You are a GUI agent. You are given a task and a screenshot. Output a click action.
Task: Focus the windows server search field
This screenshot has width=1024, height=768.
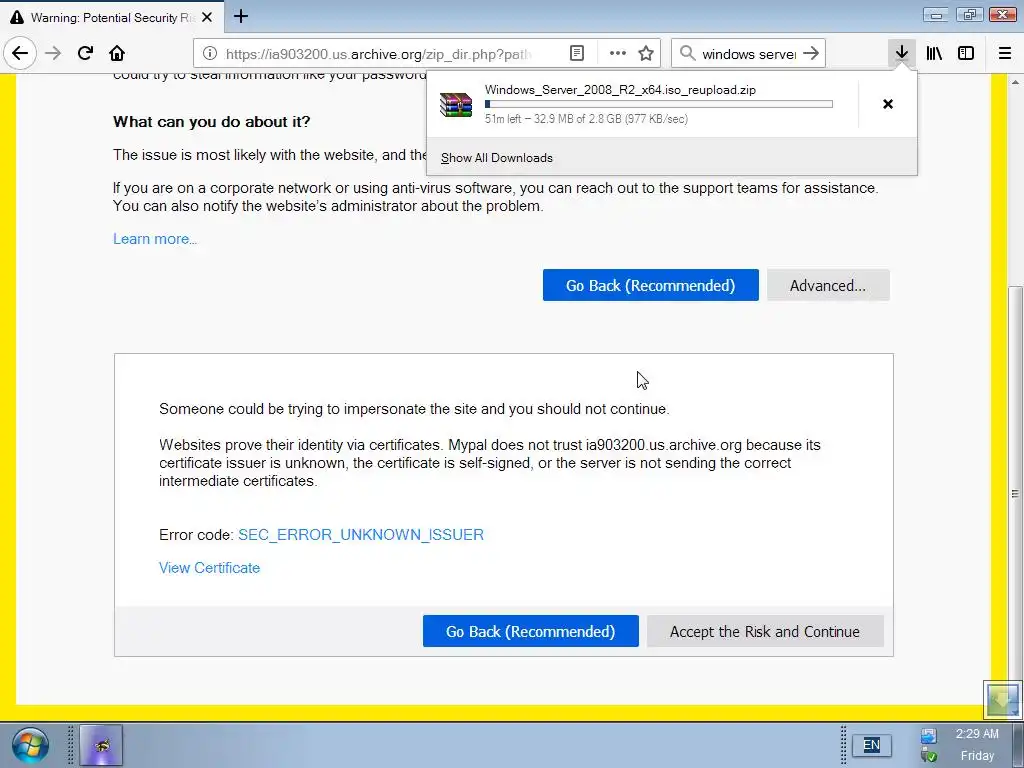click(749, 54)
